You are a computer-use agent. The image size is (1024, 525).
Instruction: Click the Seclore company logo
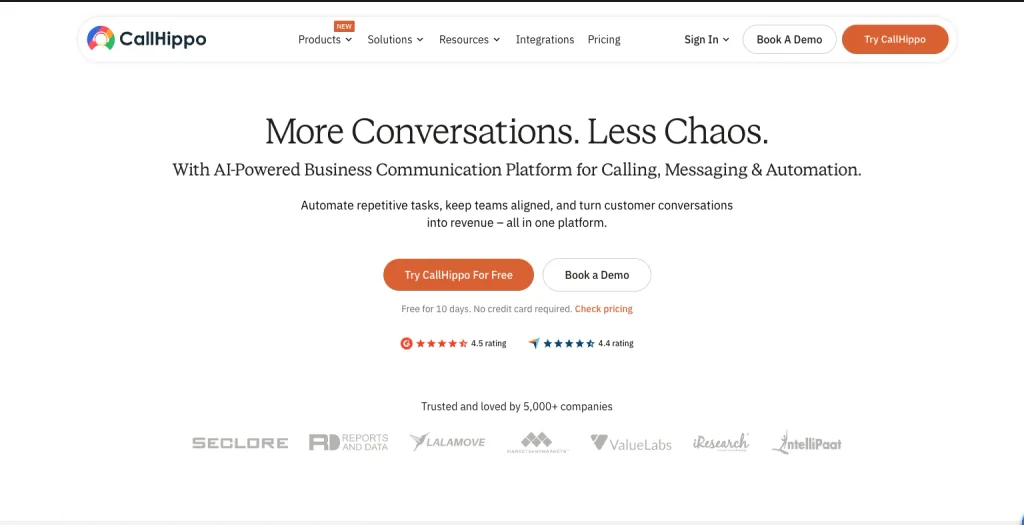coord(240,443)
